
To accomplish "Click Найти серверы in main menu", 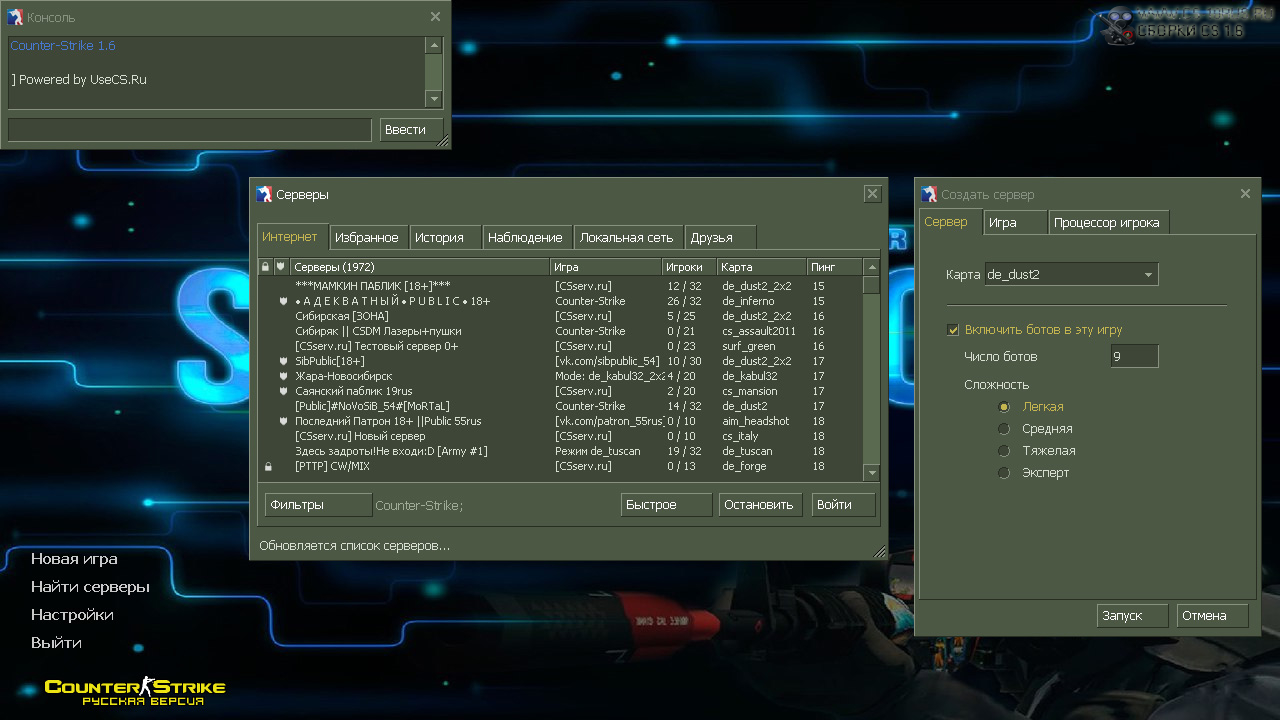I will point(90,587).
